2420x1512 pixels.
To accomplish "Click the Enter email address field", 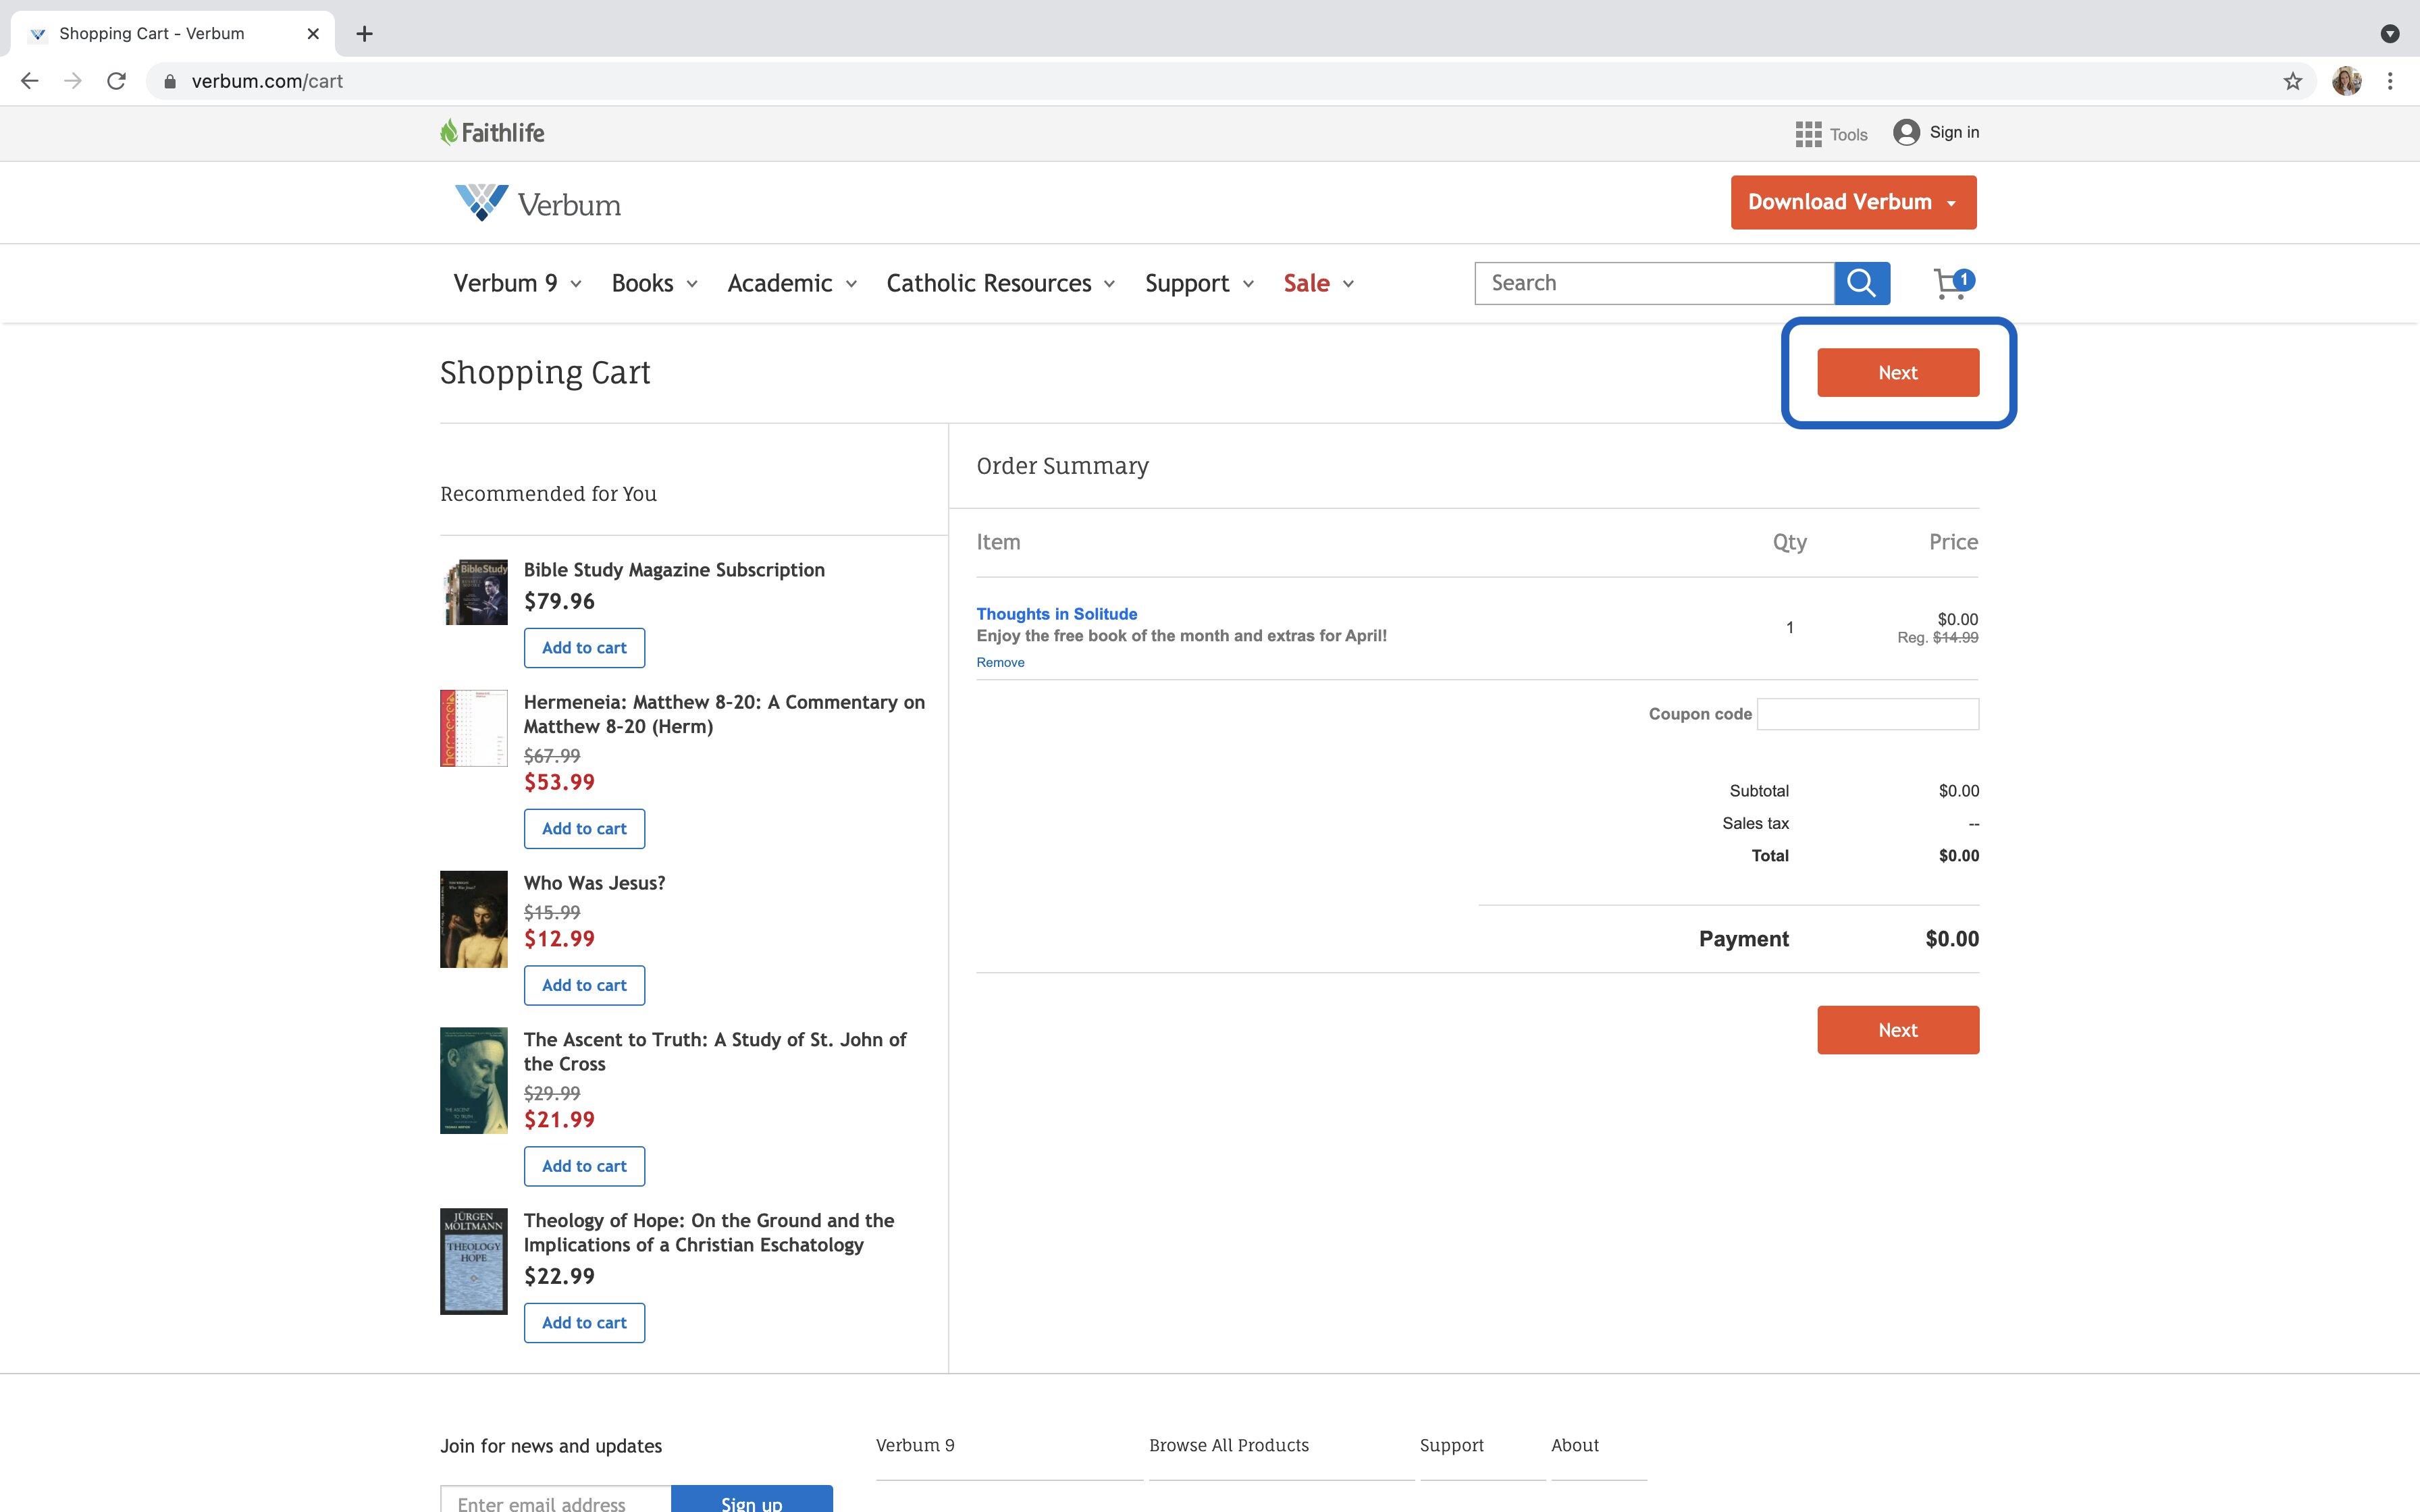I will [x=556, y=1500].
